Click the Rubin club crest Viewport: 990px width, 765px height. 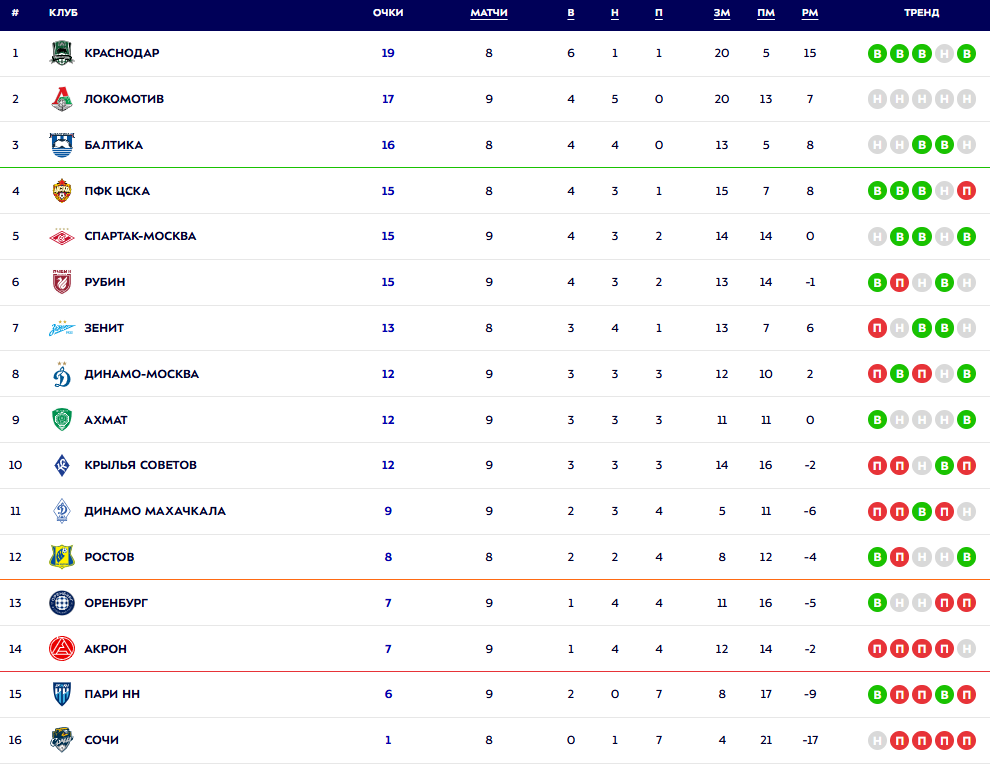[62, 282]
